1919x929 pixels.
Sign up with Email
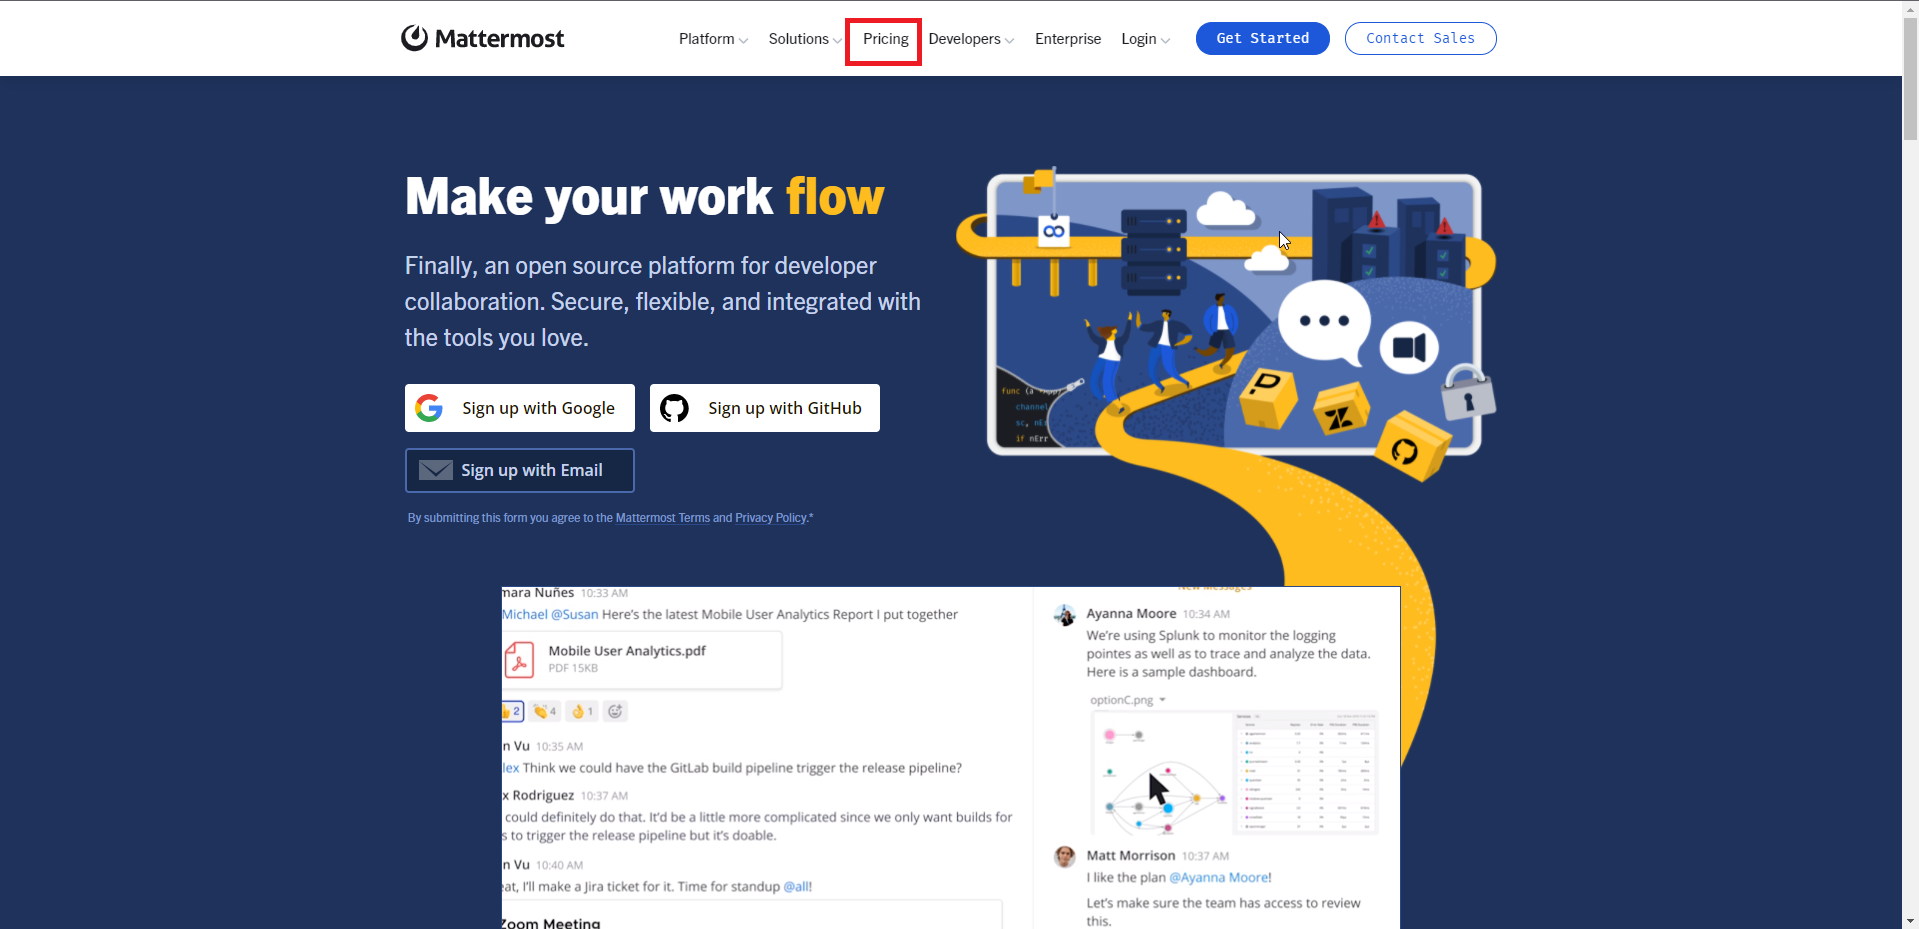tap(519, 470)
